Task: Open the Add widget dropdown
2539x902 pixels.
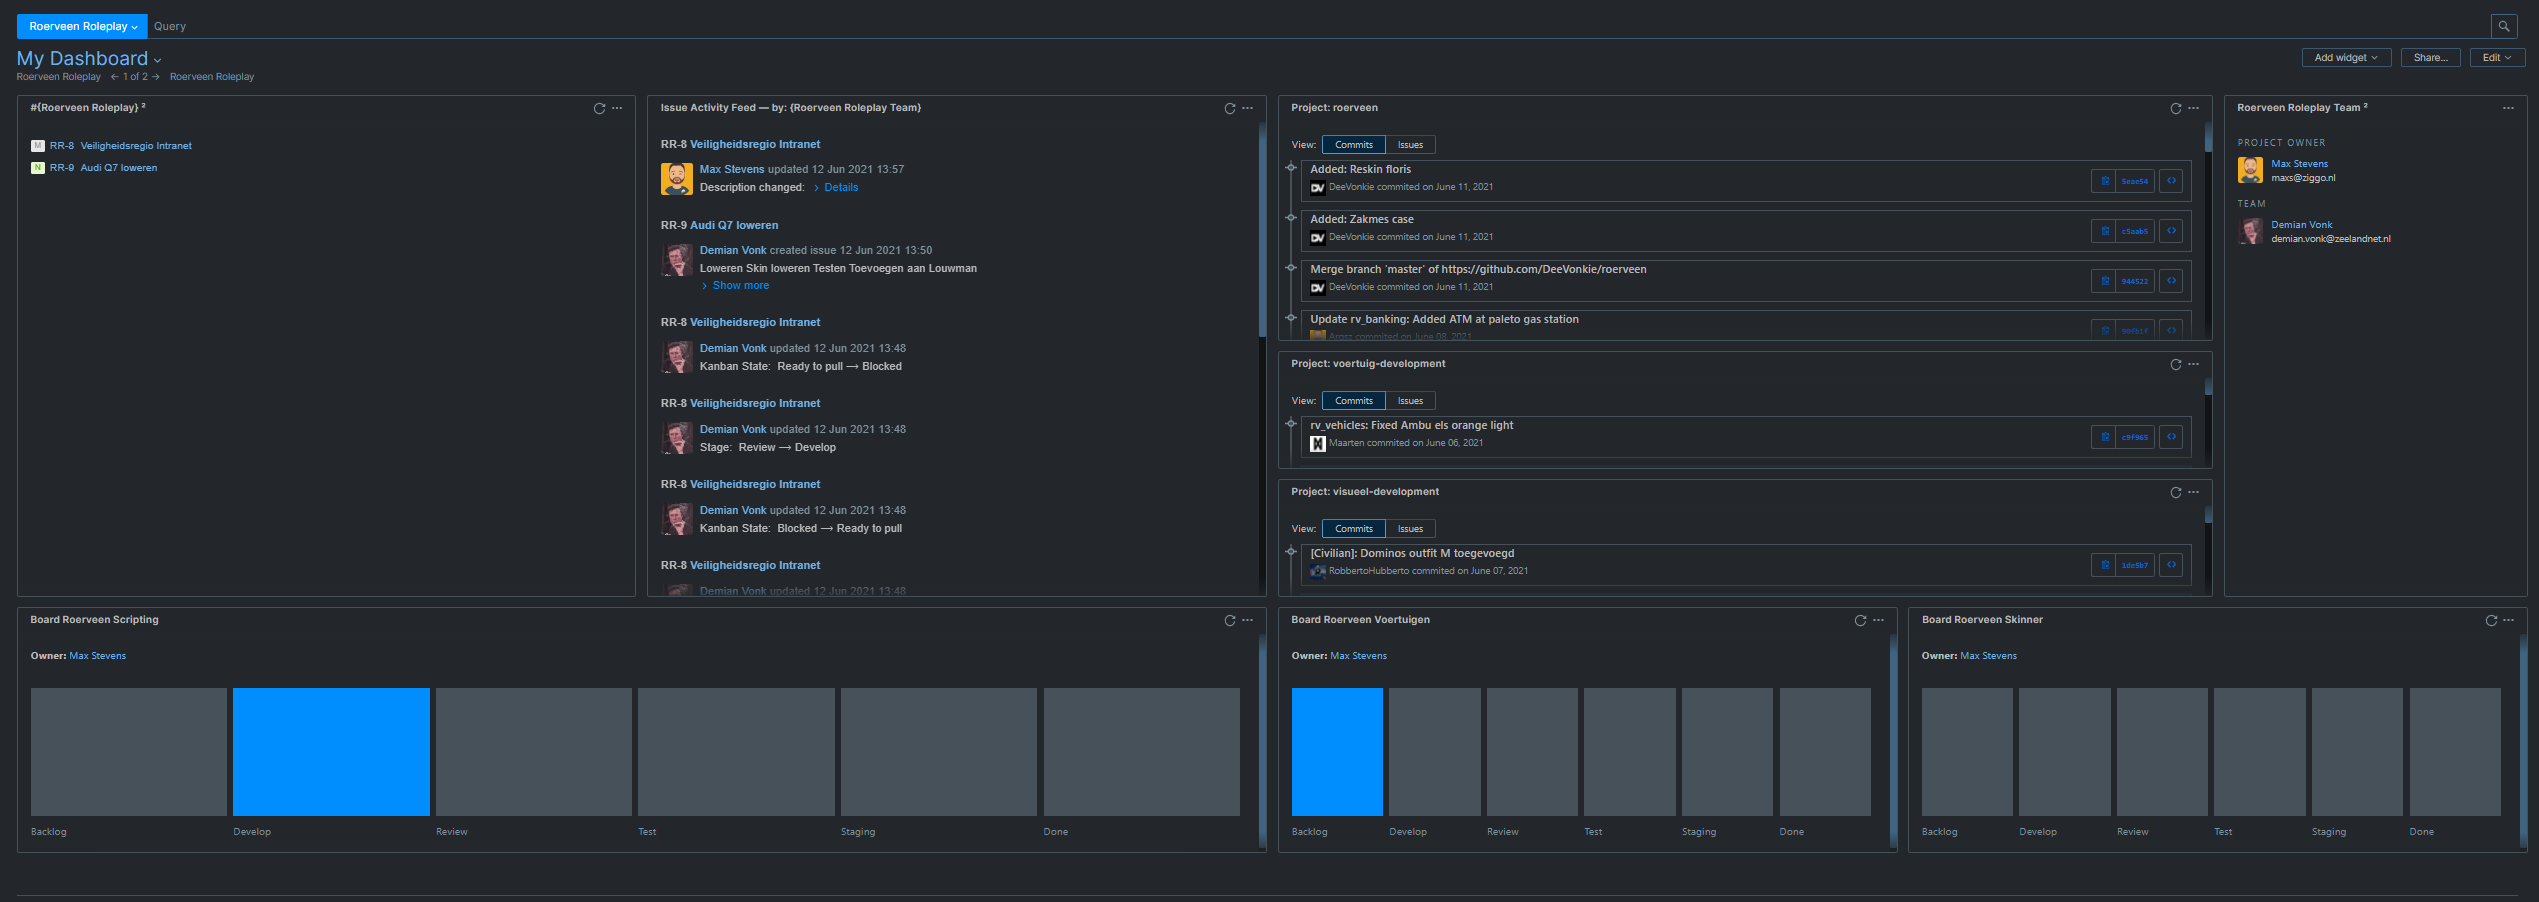Action: 2345,58
